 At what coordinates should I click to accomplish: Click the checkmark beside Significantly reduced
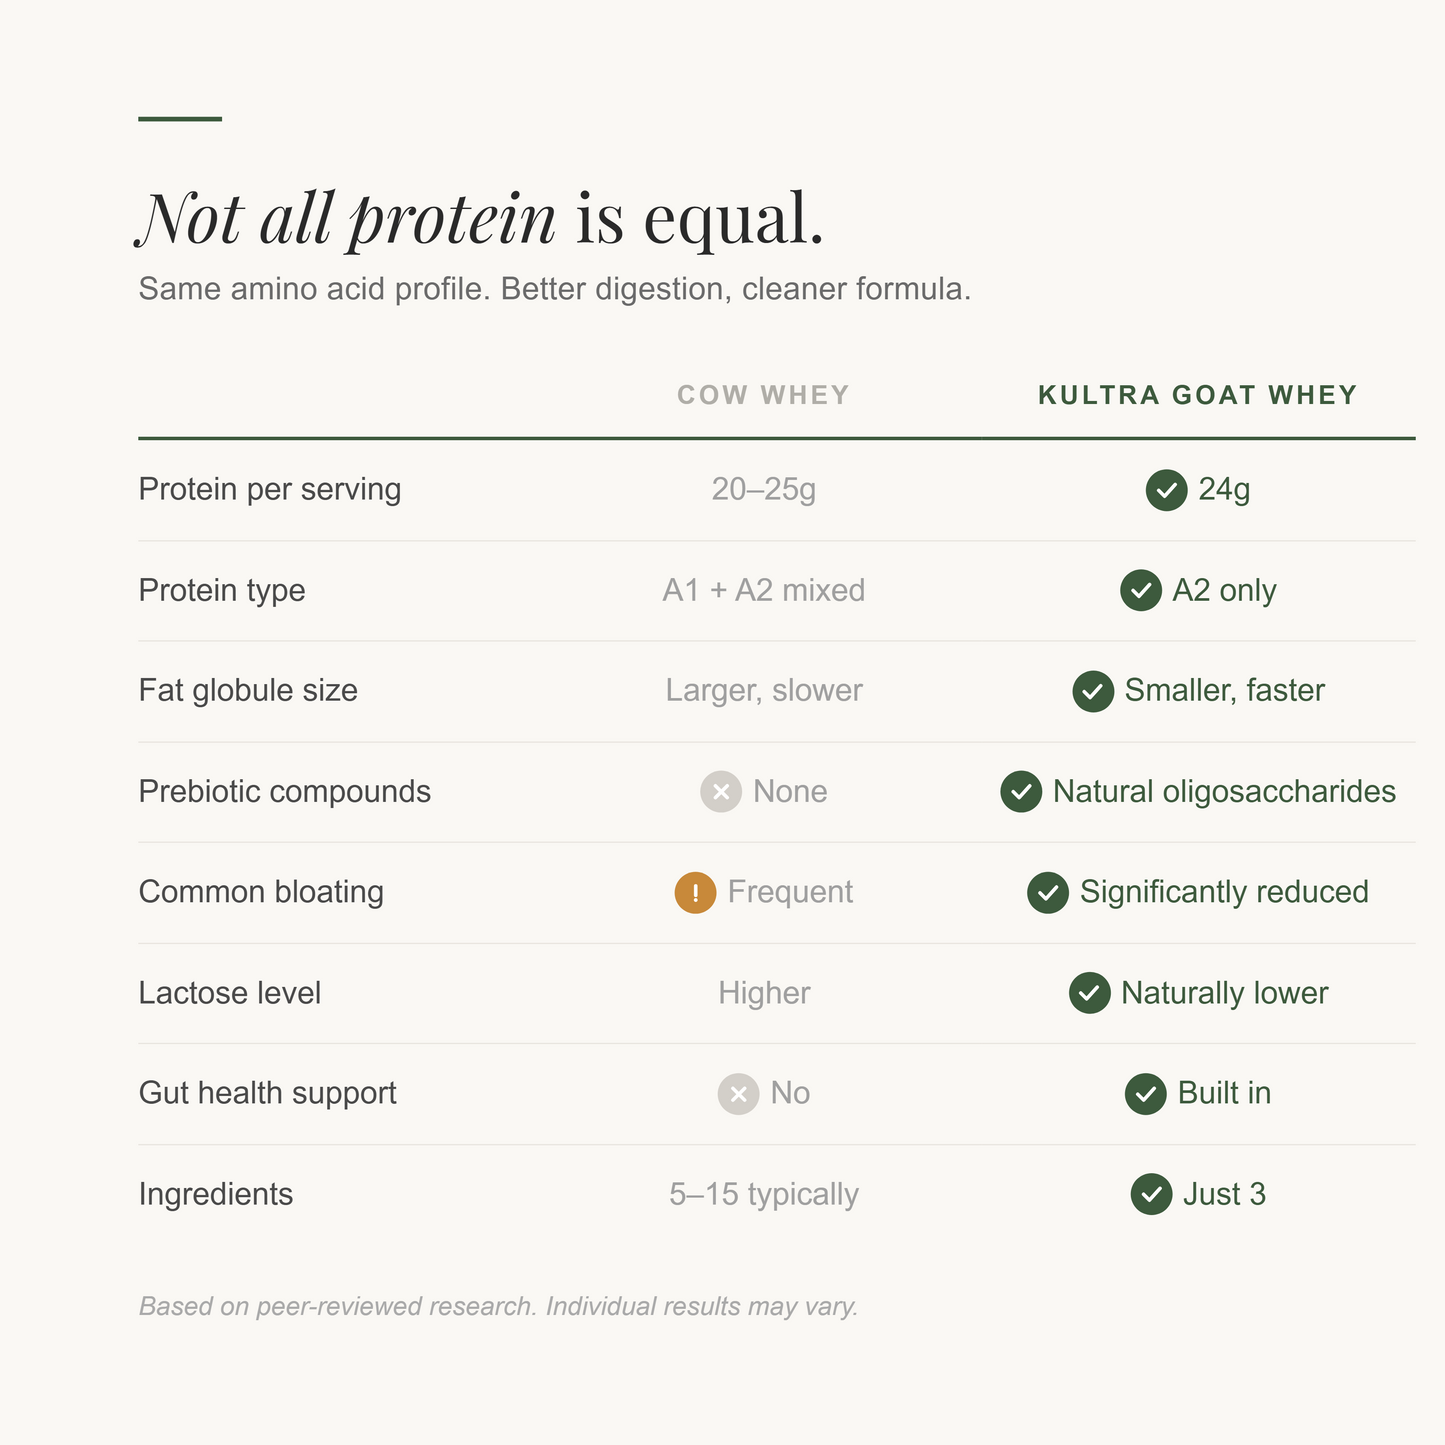click(x=1048, y=893)
